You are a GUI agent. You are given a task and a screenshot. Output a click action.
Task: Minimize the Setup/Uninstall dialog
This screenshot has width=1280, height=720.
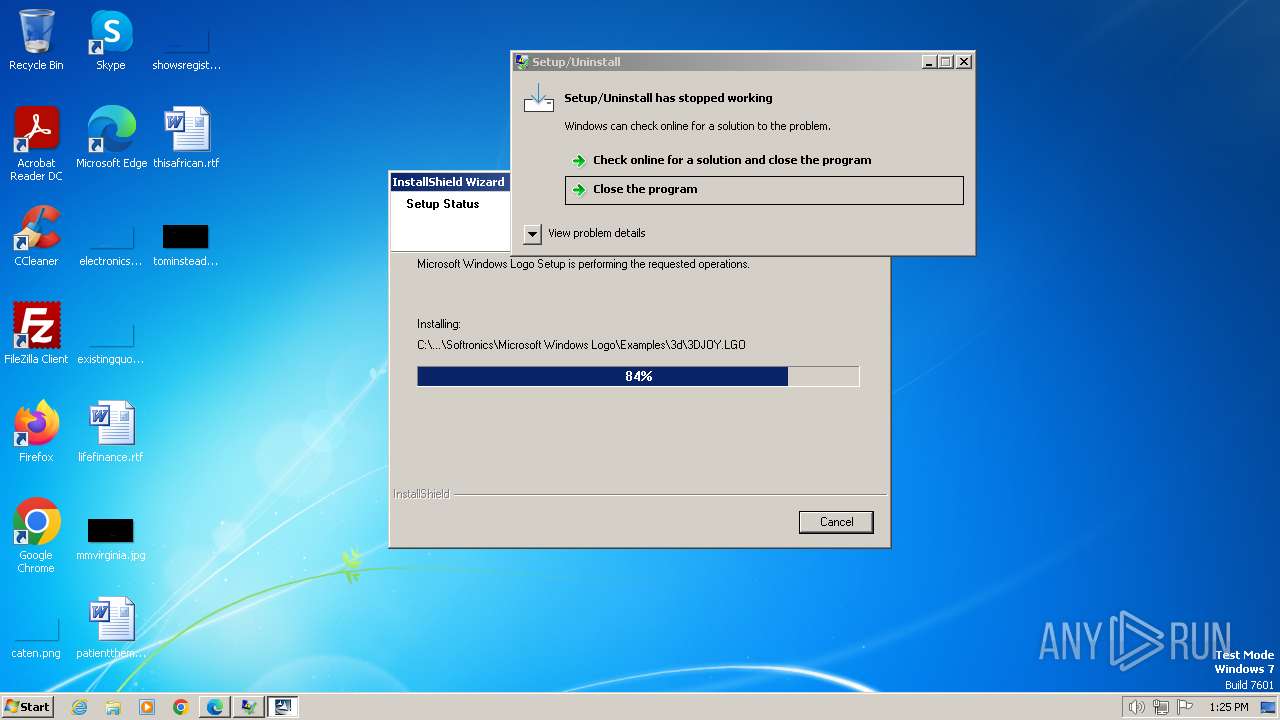point(929,62)
